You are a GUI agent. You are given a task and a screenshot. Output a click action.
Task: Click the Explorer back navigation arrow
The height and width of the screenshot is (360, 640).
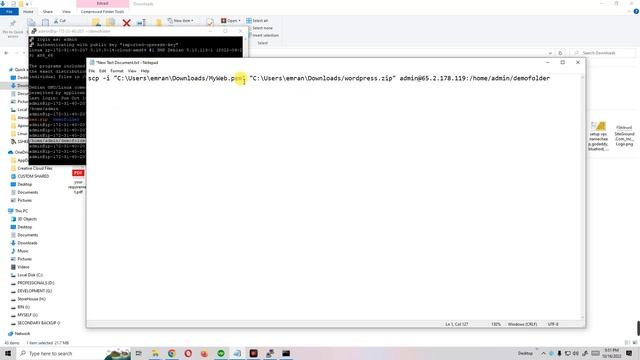coord(6,53)
